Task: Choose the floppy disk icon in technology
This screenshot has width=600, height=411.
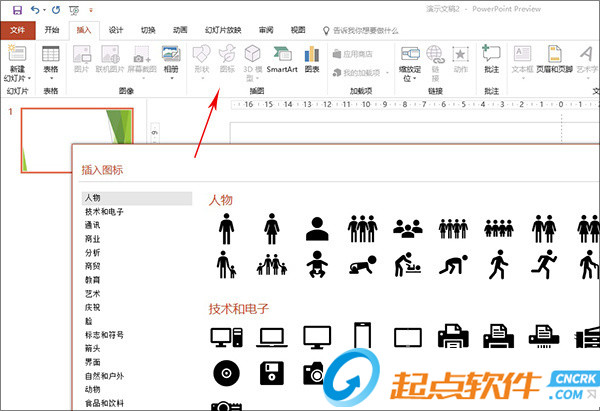Action: 272,373
